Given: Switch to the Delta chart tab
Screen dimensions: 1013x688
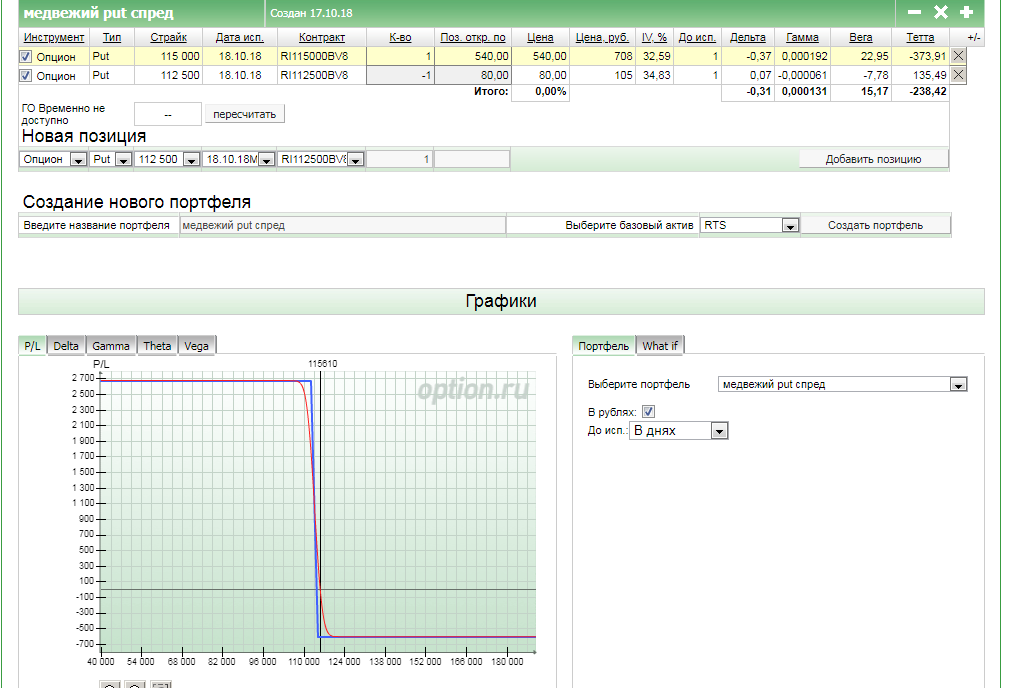Looking at the screenshot, I should pyautogui.click(x=66, y=346).
